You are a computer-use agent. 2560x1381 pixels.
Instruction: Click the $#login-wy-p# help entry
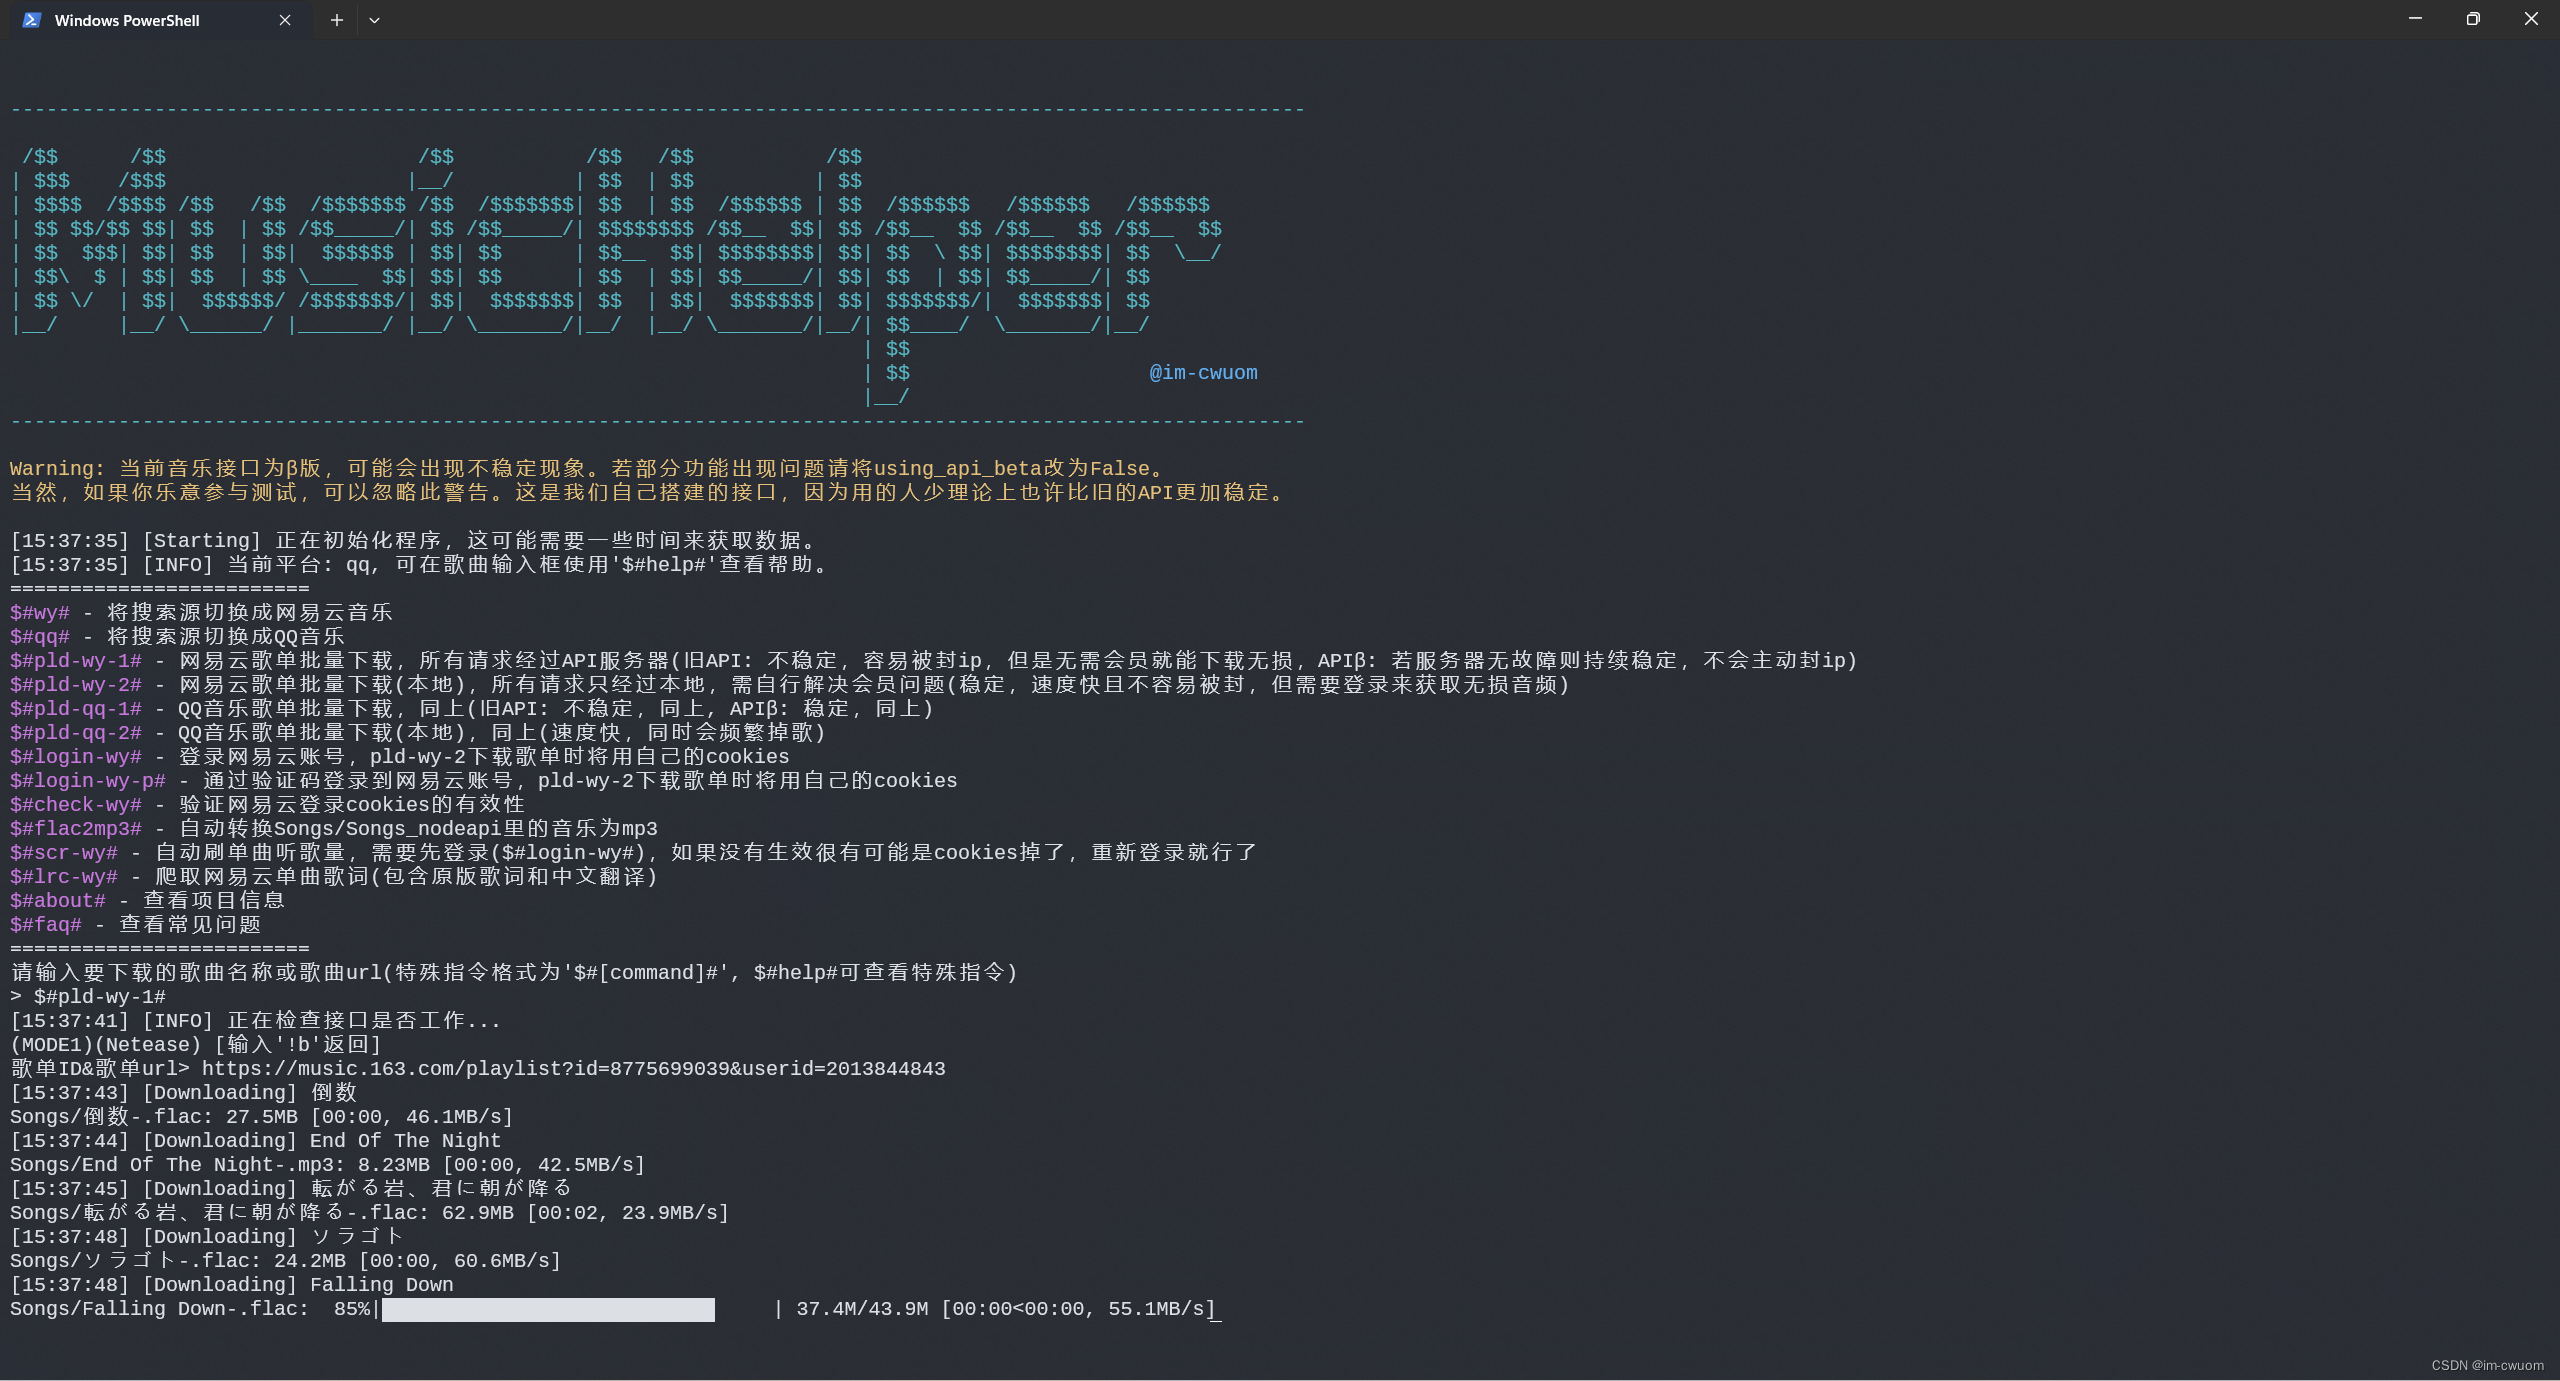click(88, 781)
